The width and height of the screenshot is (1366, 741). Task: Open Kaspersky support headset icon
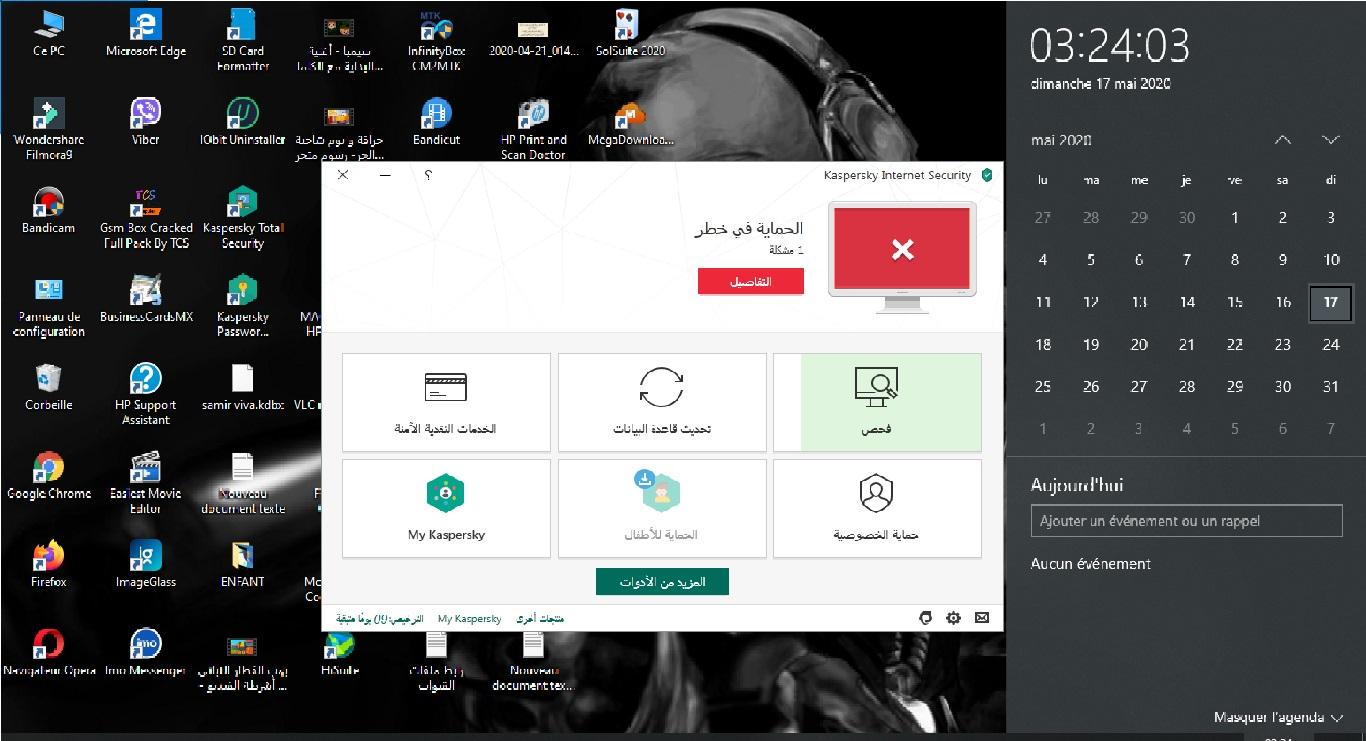(x=925, y=618)
